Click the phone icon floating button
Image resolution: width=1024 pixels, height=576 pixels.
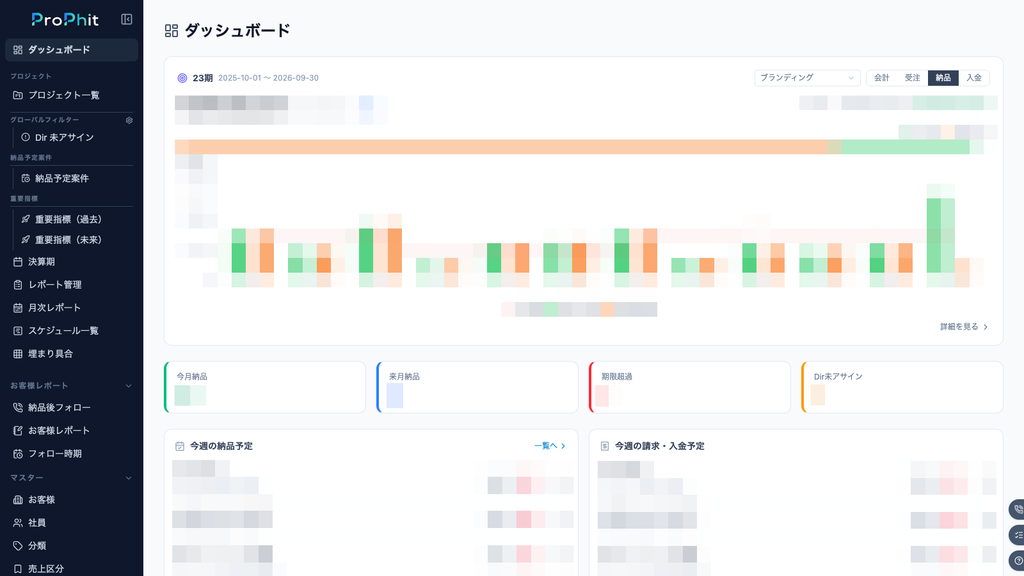click(x=1017, y=509)
